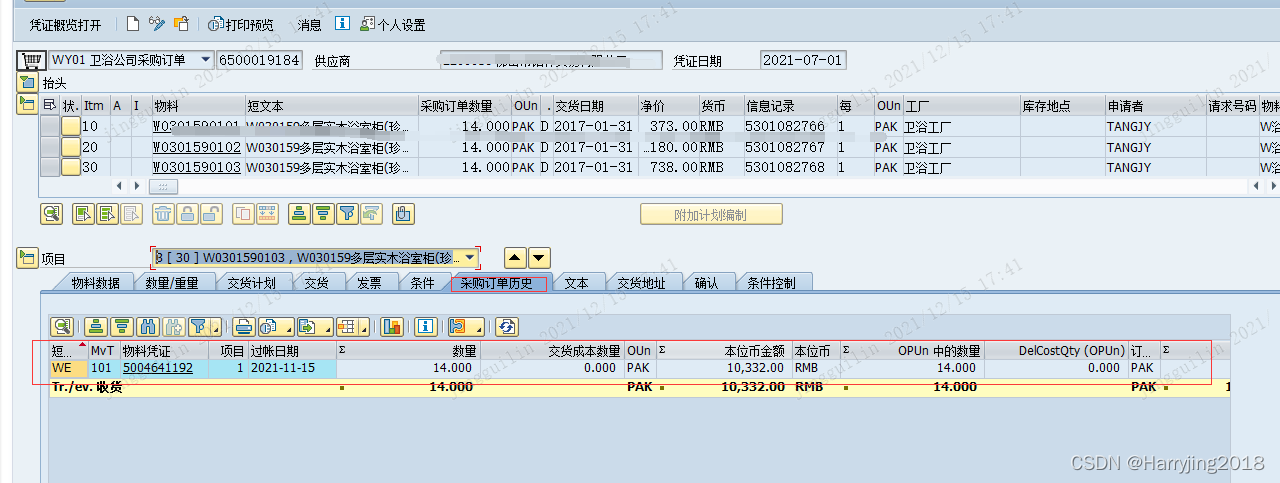Switch to 交货地址 tab

point(641,283)
